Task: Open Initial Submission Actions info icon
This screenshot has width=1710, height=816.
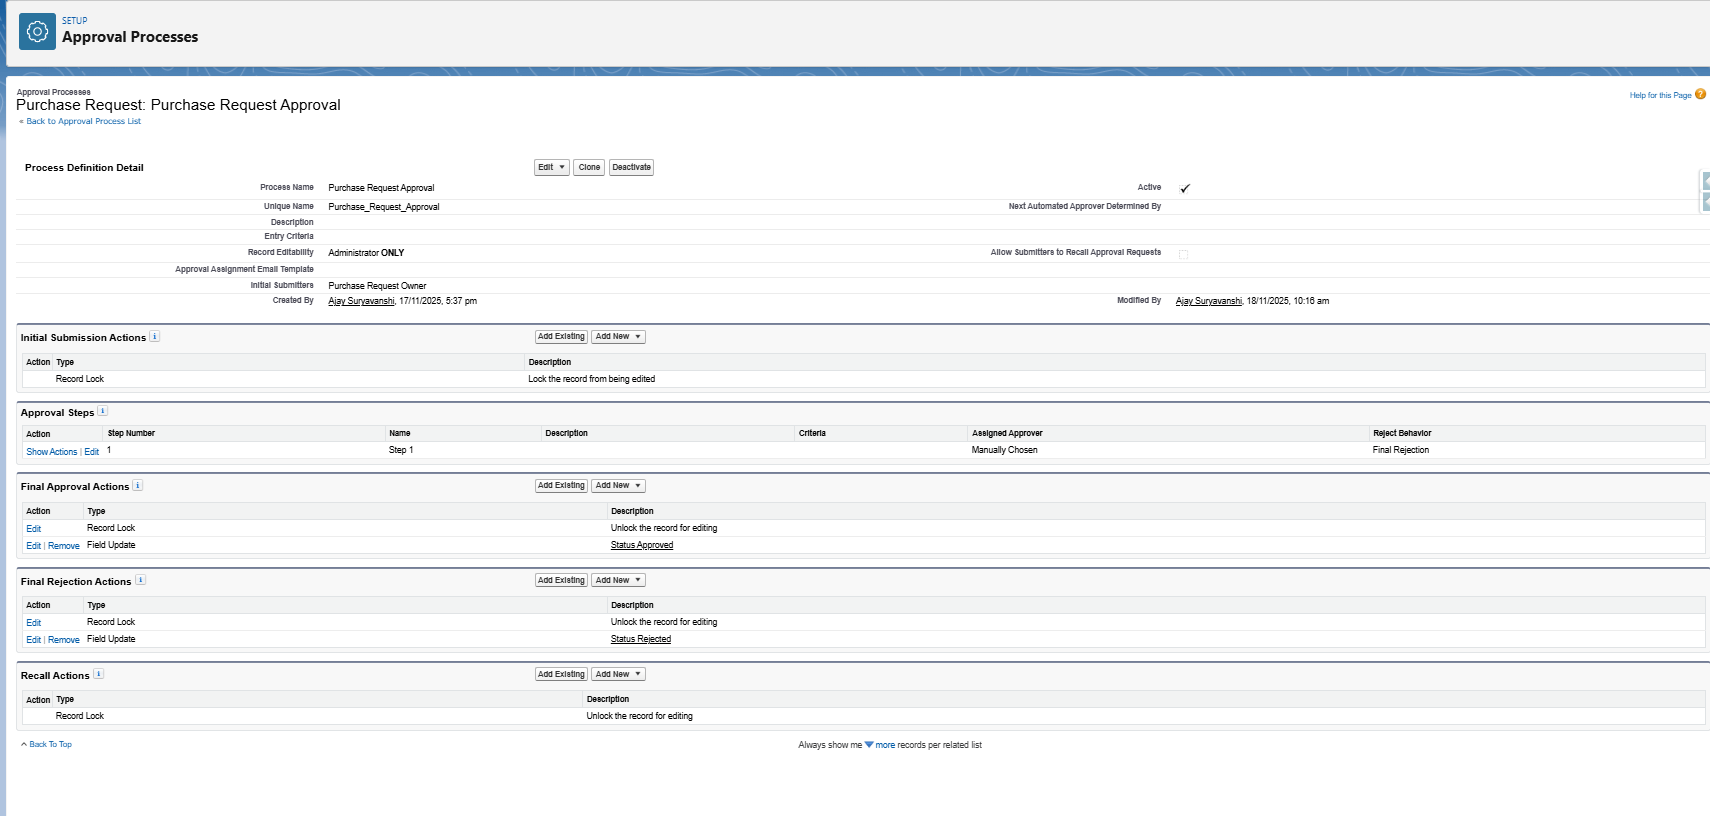Action: click(155, 337)
